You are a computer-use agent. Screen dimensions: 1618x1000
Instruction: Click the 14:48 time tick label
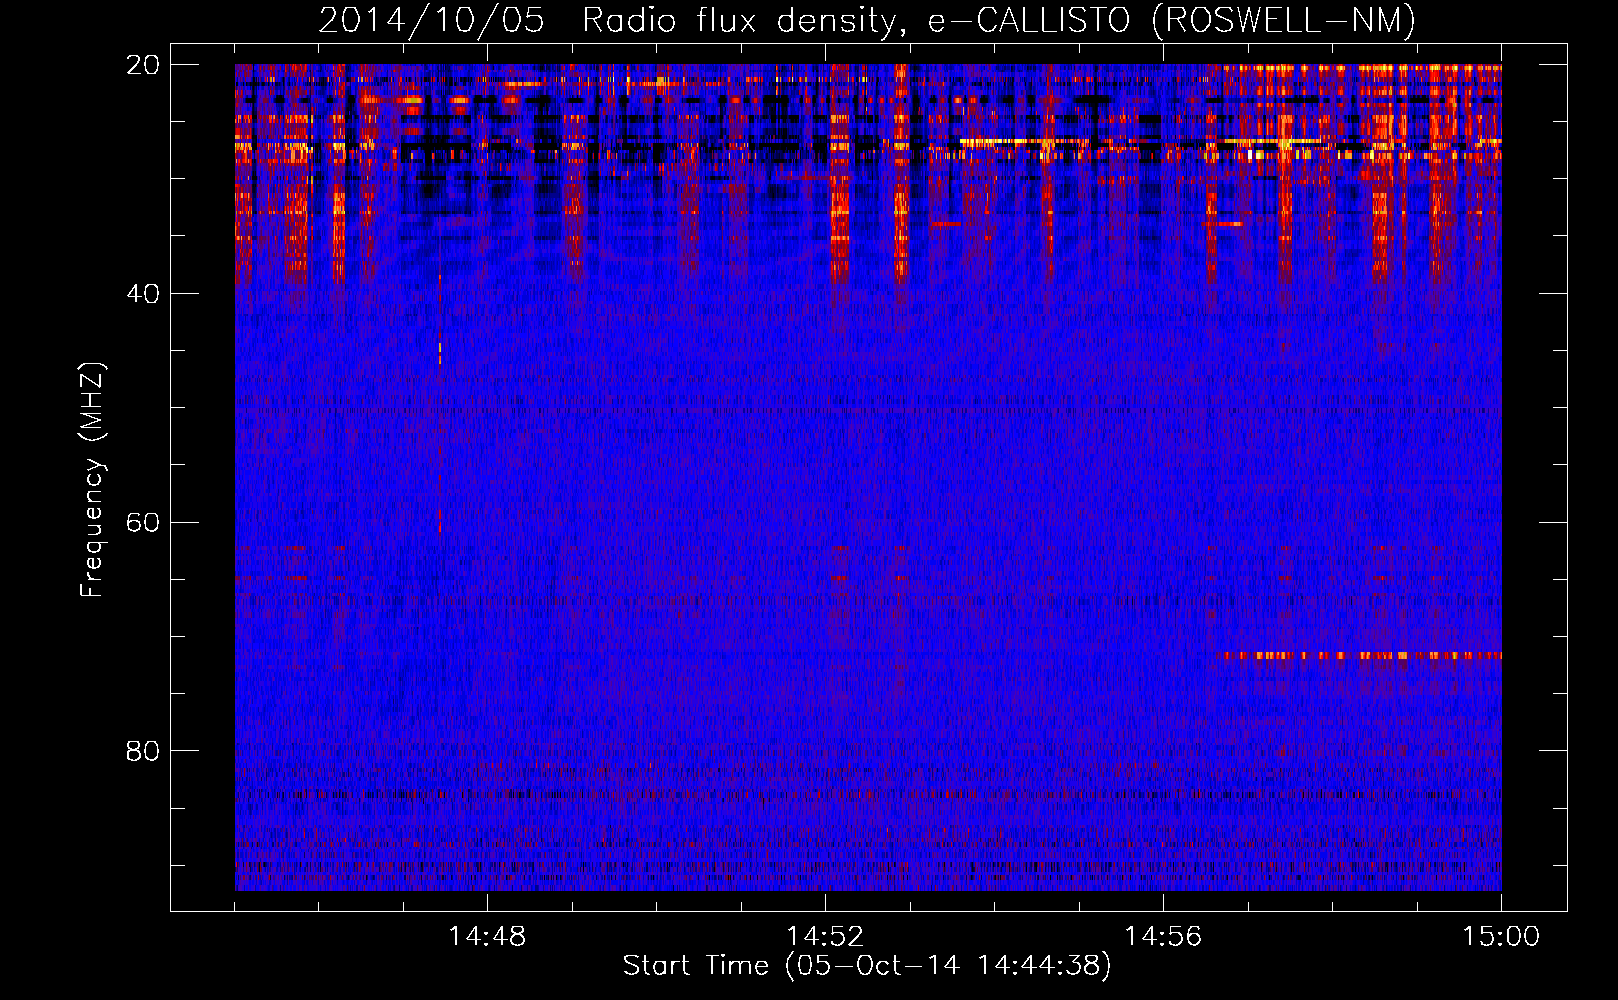(x=487, y=937)
